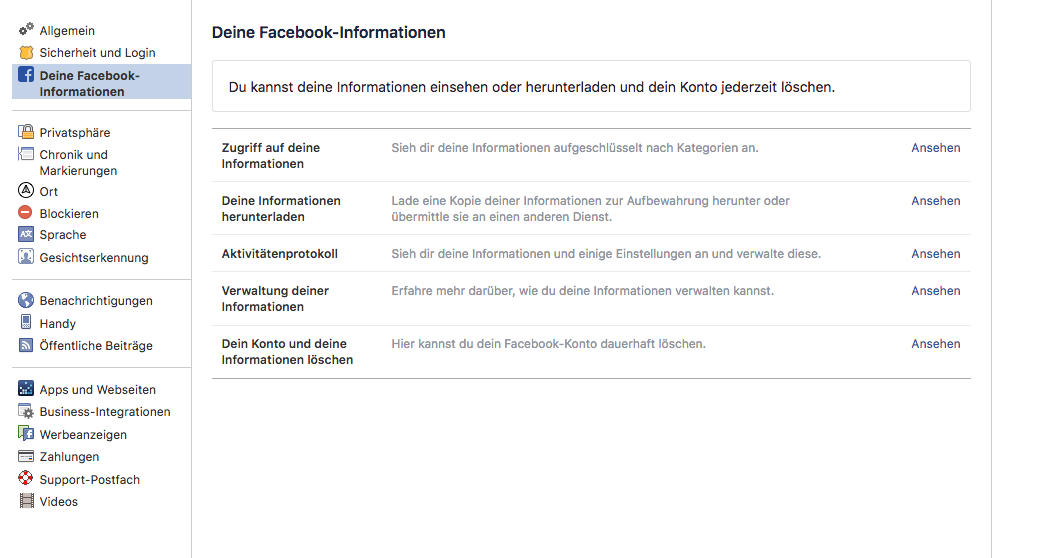This screenshot has height=558, width=1038.
Task: Click the globe icon for Benachrichtigungen
Action: click(26, 300)
